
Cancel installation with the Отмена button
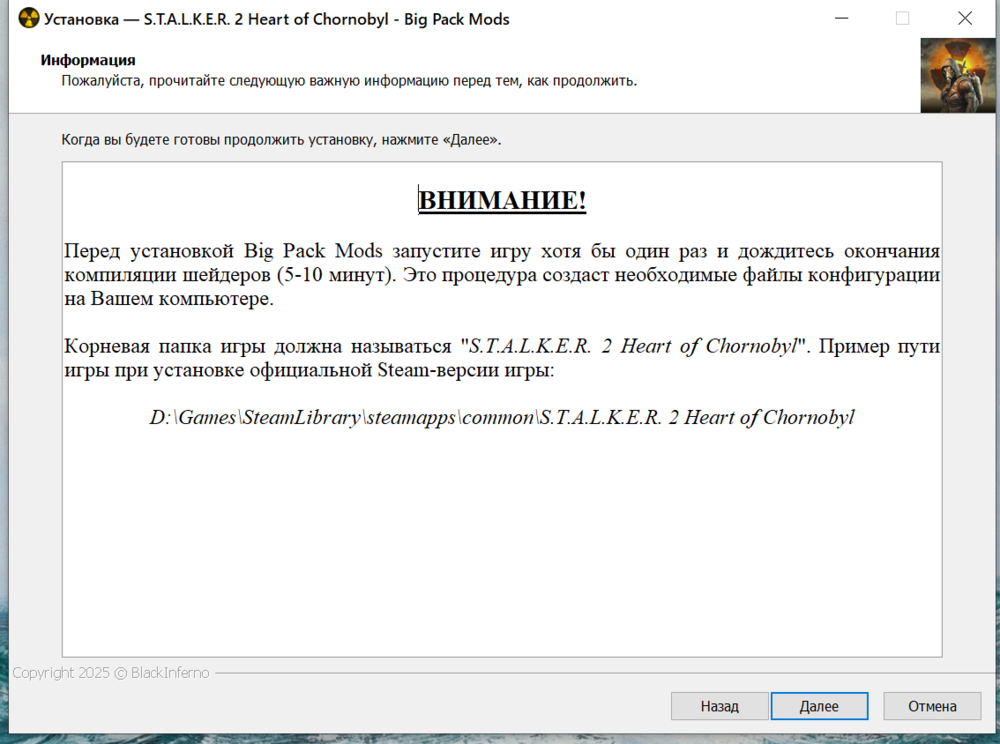[x=932, y=706]
